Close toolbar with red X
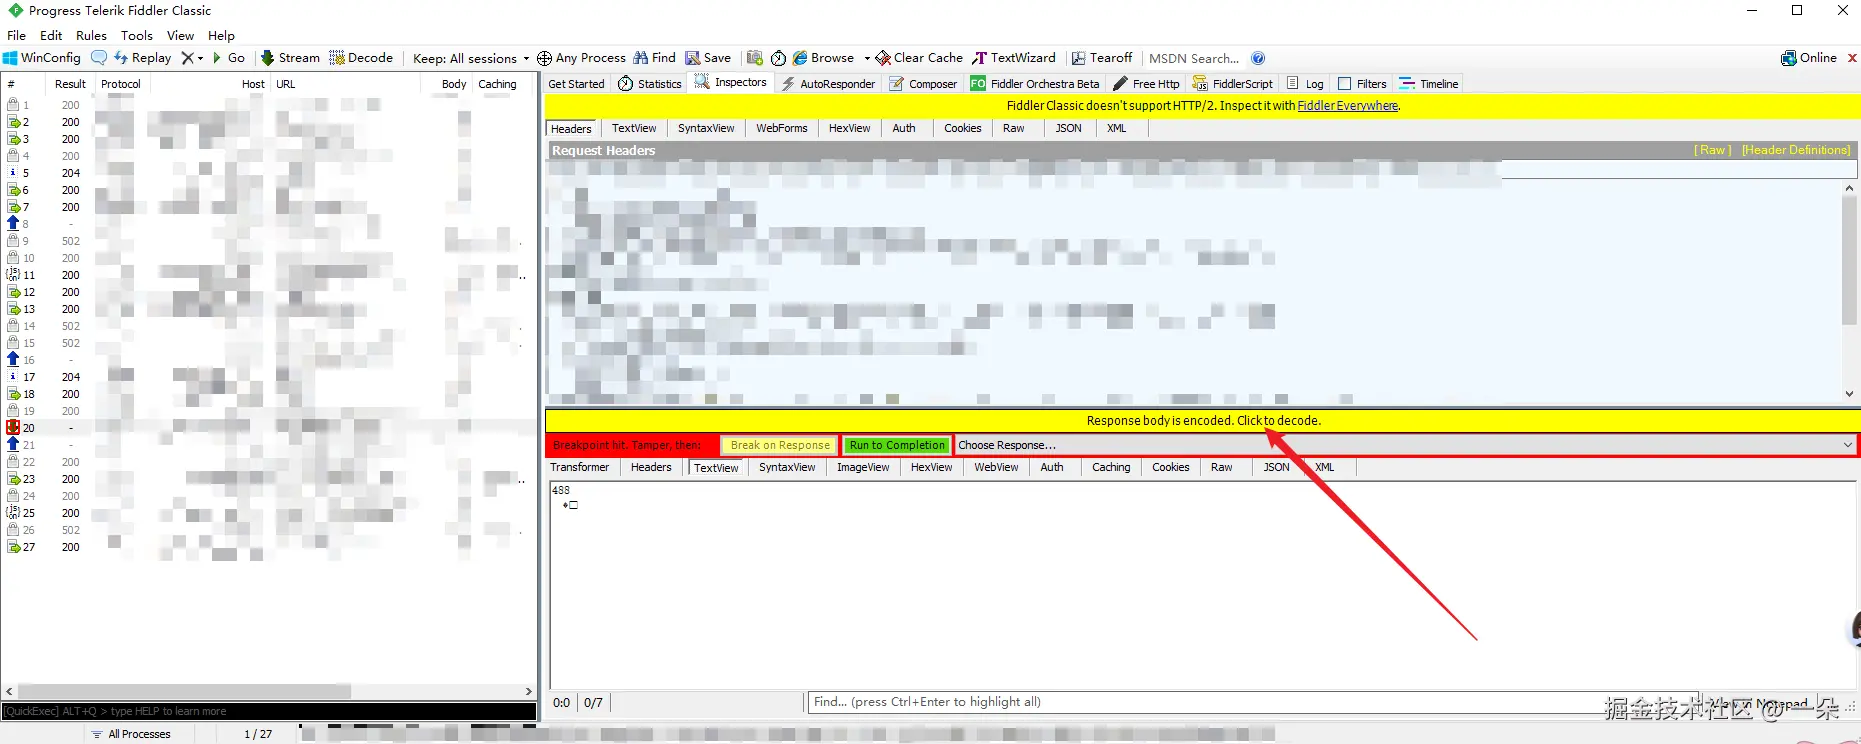The width and height of the screenshot is (1861, 744). (1852, 58)
